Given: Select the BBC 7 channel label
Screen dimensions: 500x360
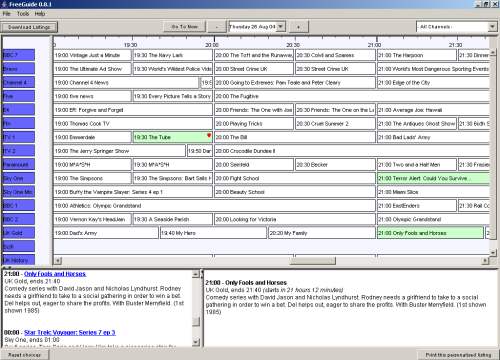Looking at the screenshot, I should pos(19,55).
